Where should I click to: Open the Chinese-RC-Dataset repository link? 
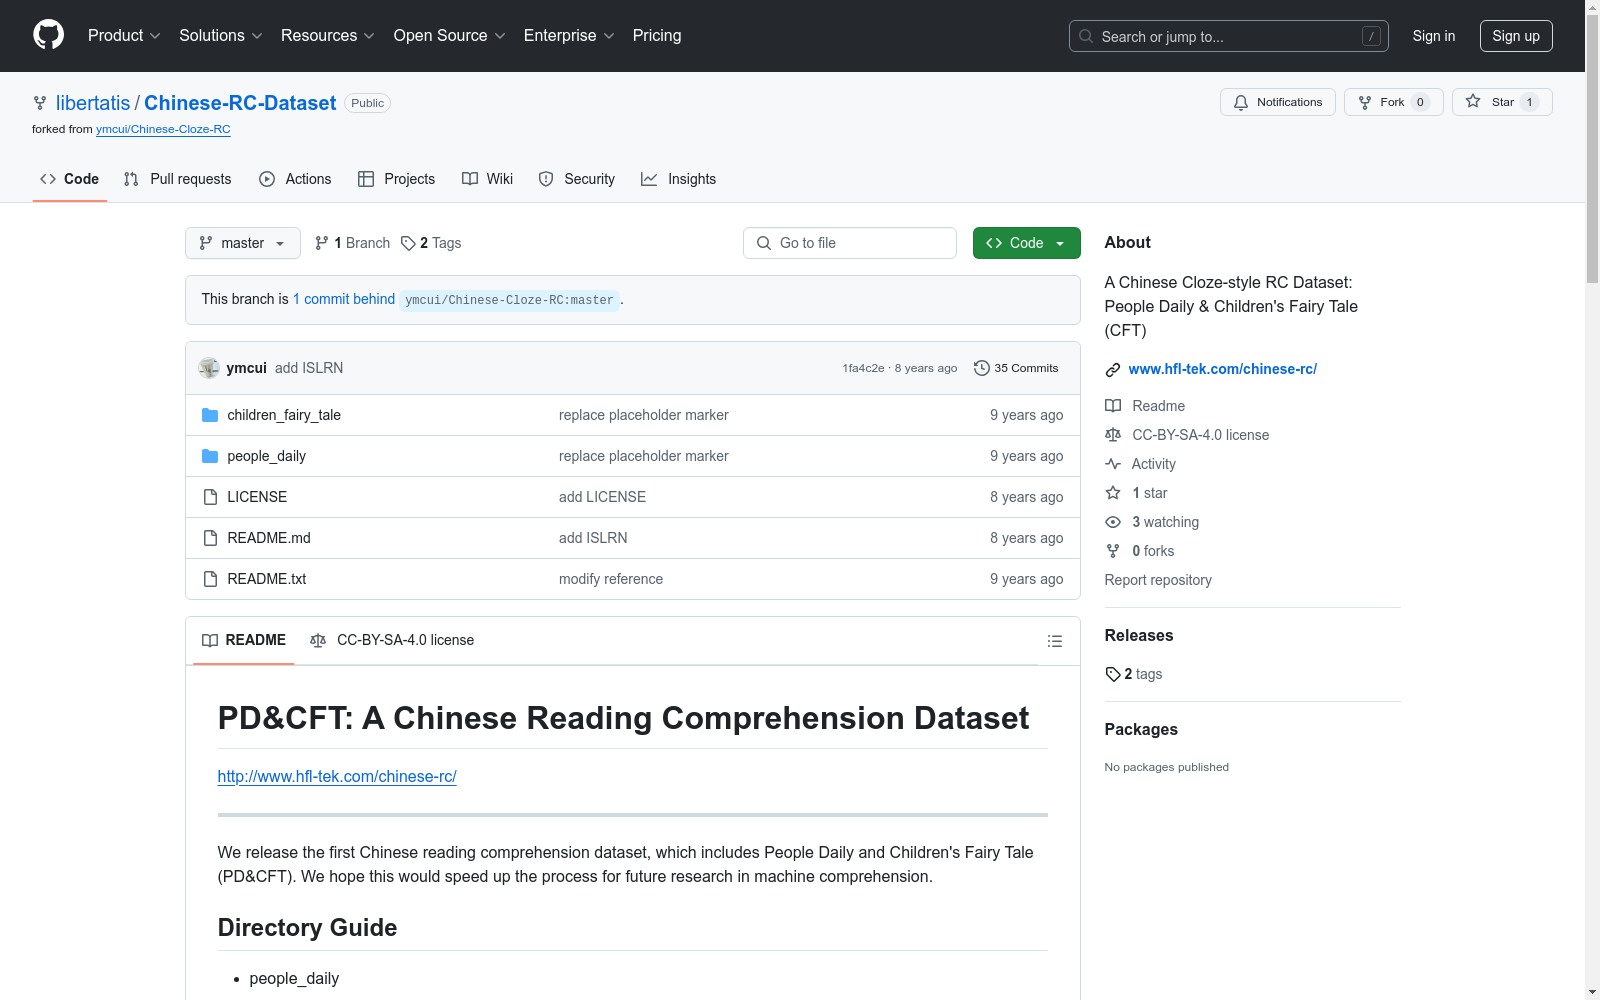click(240, 103)
